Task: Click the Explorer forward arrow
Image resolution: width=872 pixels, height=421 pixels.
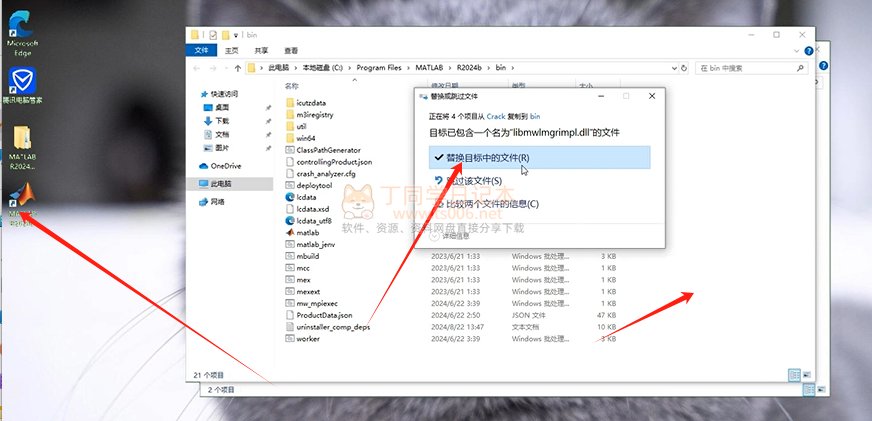Action: point(213,68)
